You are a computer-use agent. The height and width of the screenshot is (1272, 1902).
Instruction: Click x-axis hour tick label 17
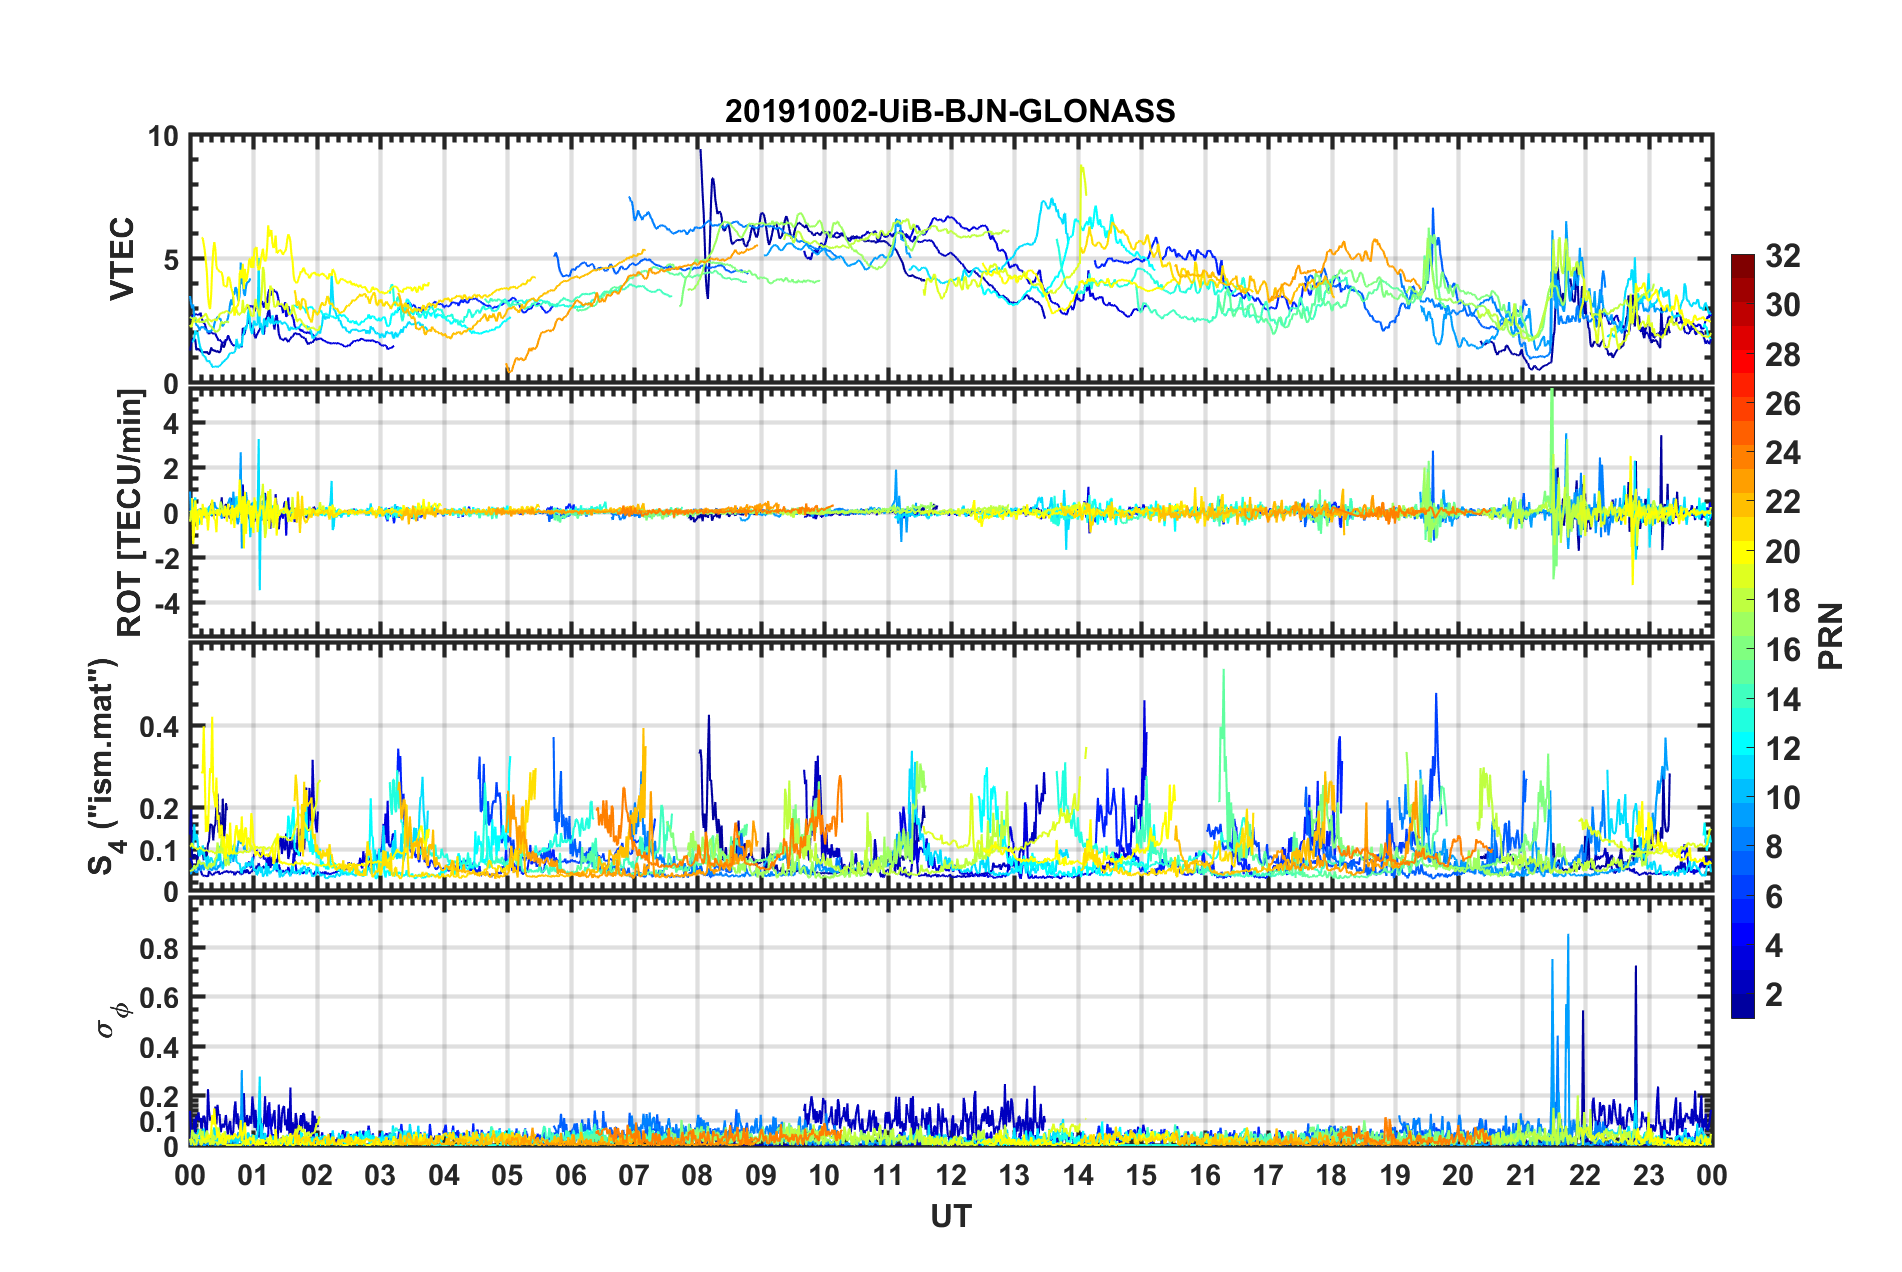pyautogui.click(x=1268, y=1175)
